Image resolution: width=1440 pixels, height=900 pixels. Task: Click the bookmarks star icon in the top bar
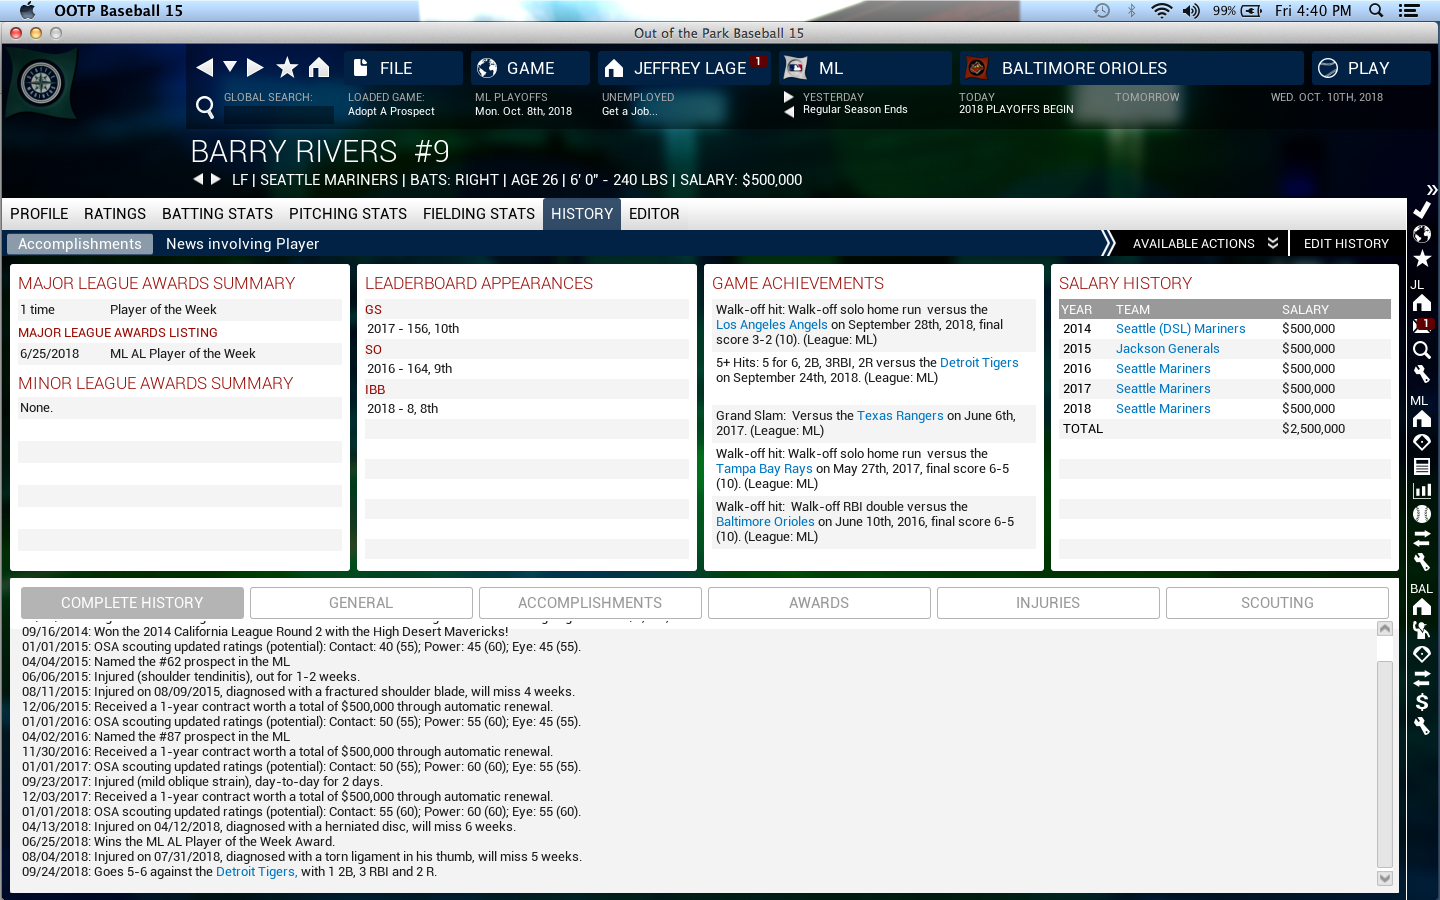(287, 67)
